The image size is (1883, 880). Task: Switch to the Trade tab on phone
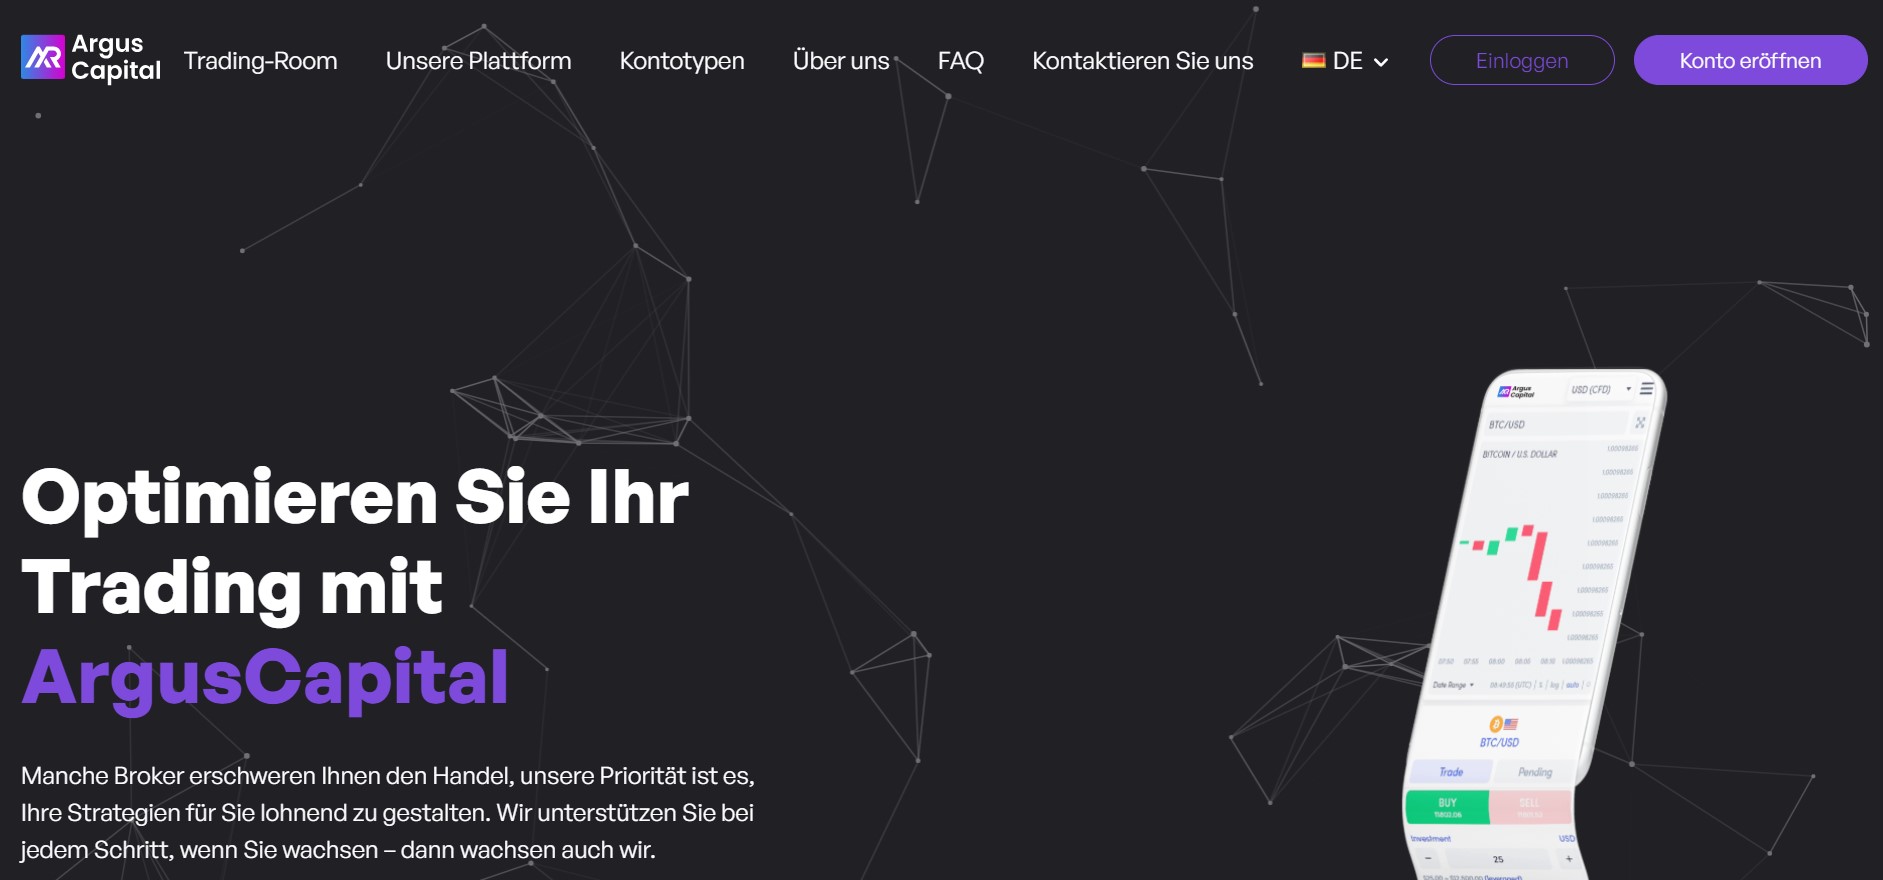(x=1451, y=772)
